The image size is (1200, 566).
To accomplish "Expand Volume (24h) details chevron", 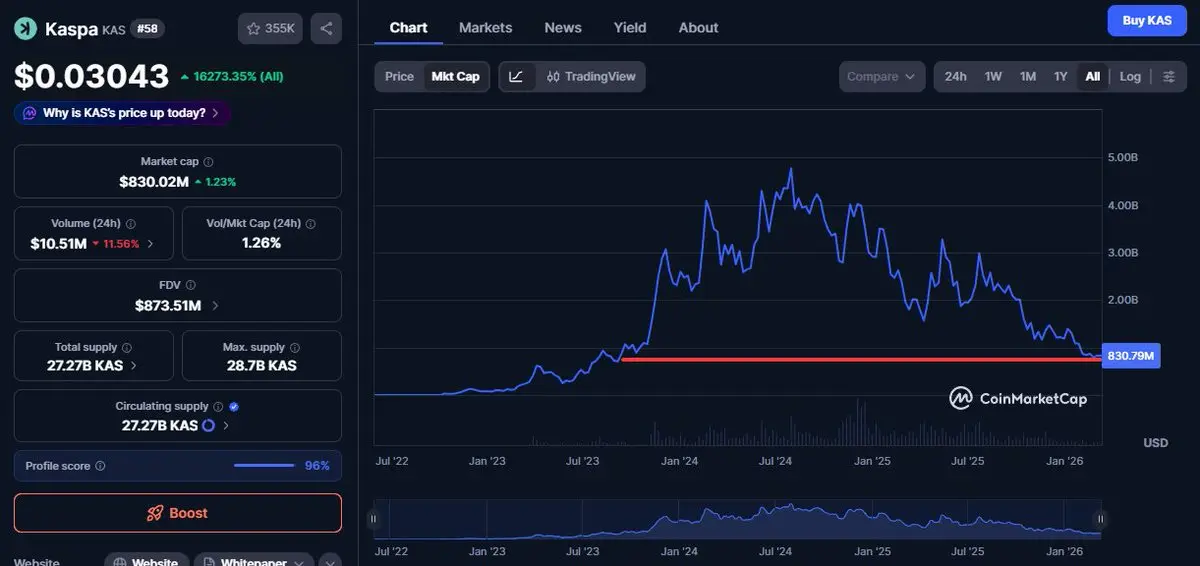I will coord(151,243).
